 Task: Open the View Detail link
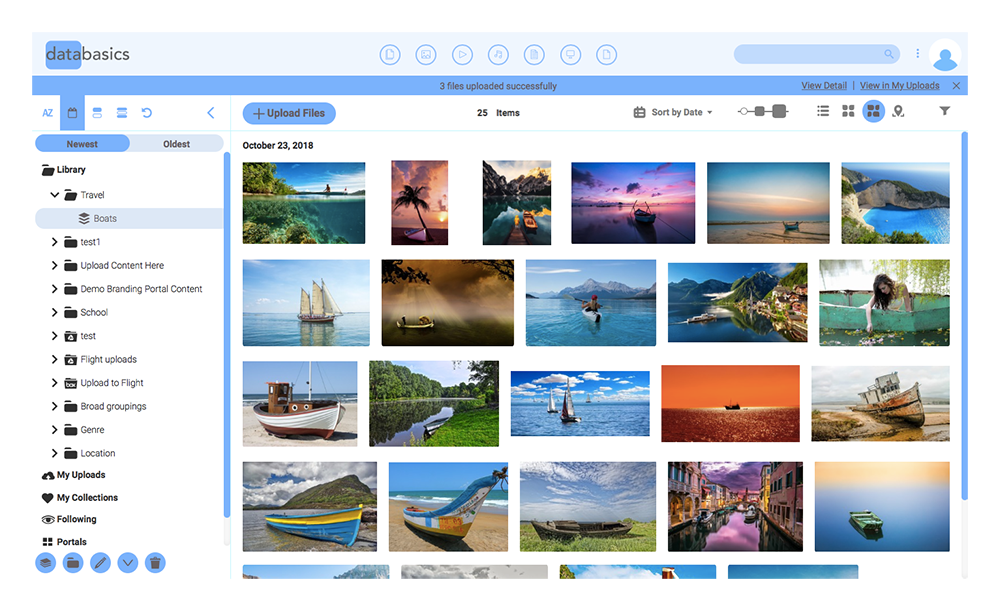pos(824,85)
